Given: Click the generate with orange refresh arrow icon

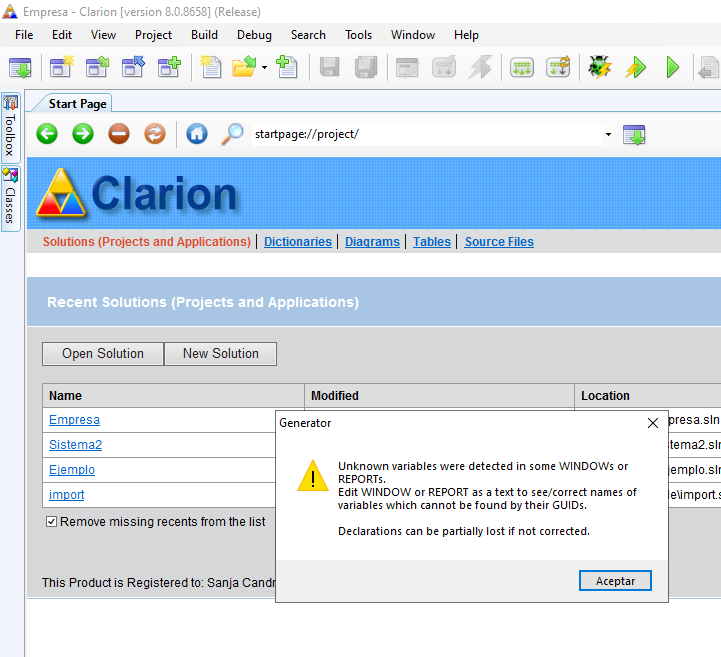Looking at the screenshot, I should point(558,67).
